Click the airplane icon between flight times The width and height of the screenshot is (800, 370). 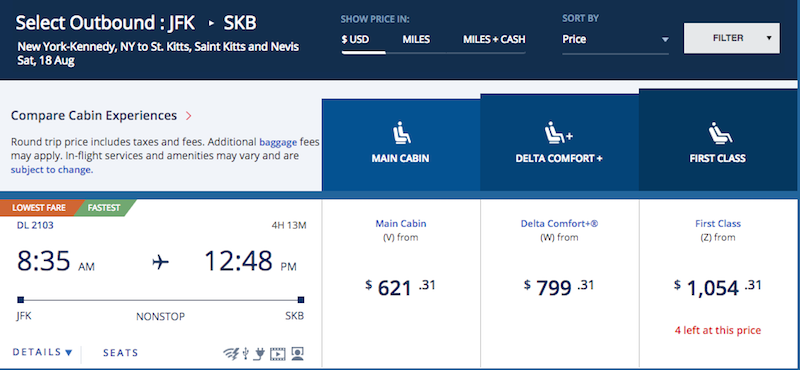(x=160, y=262)
